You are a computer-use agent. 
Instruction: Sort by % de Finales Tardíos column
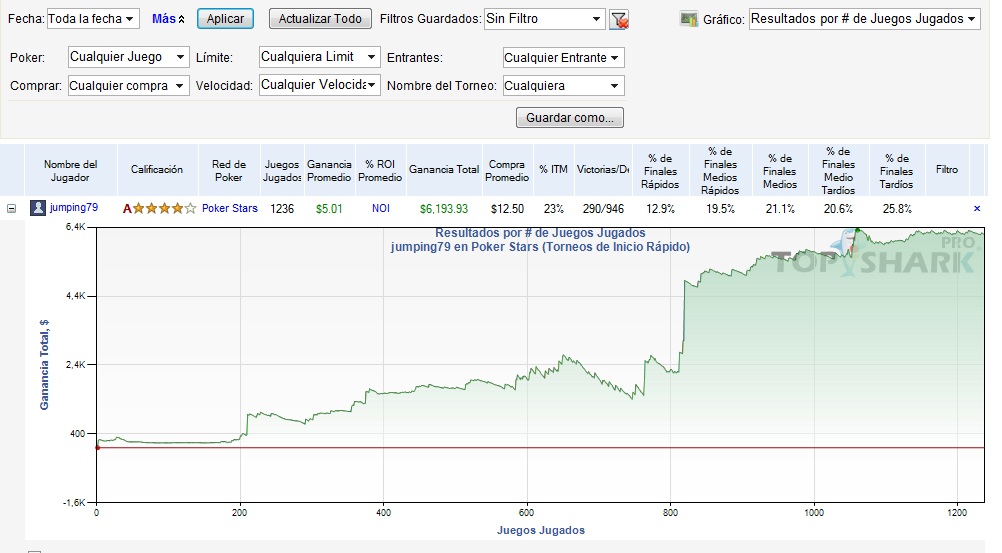pyautogui.click(x=897, y=171)
